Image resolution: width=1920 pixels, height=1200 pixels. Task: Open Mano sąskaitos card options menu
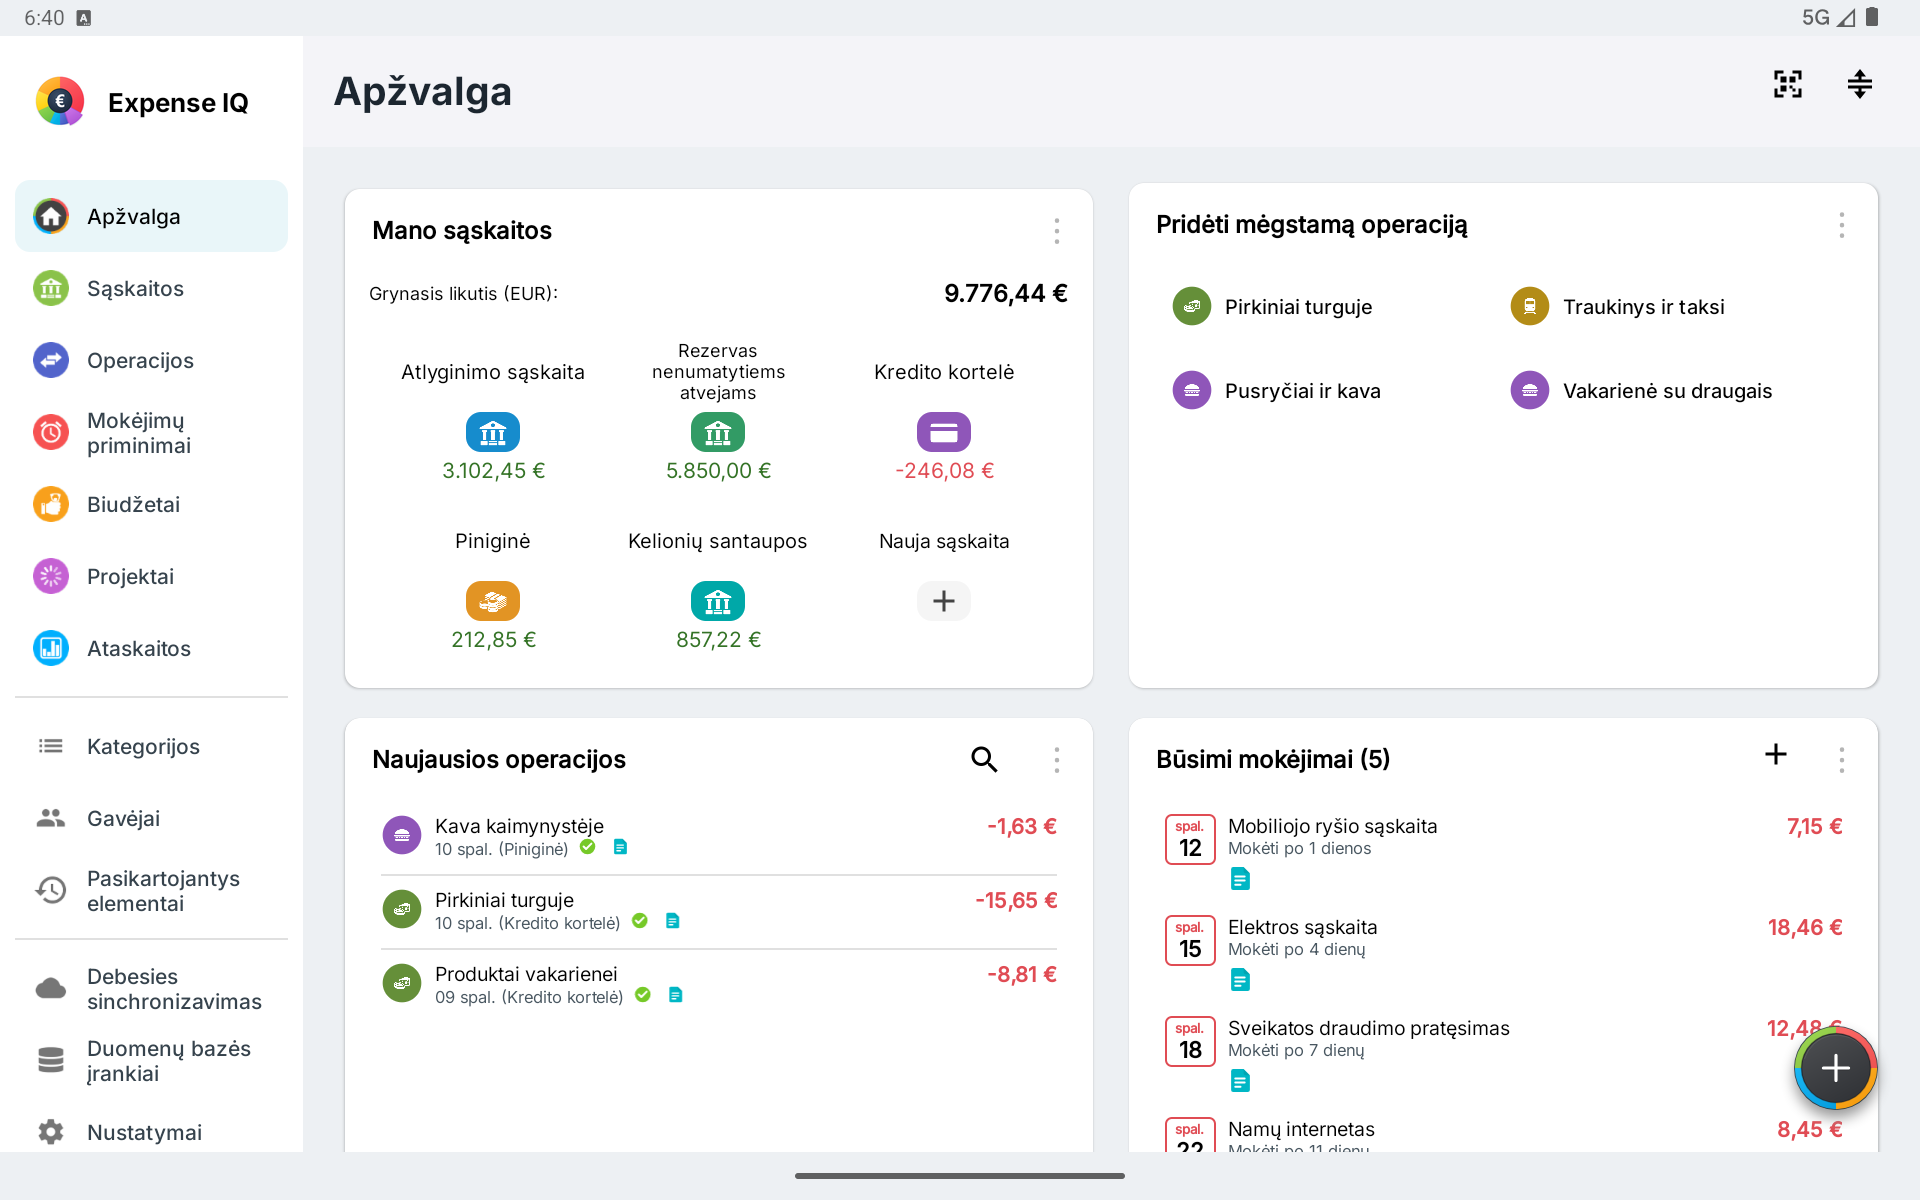[1057, 231]
